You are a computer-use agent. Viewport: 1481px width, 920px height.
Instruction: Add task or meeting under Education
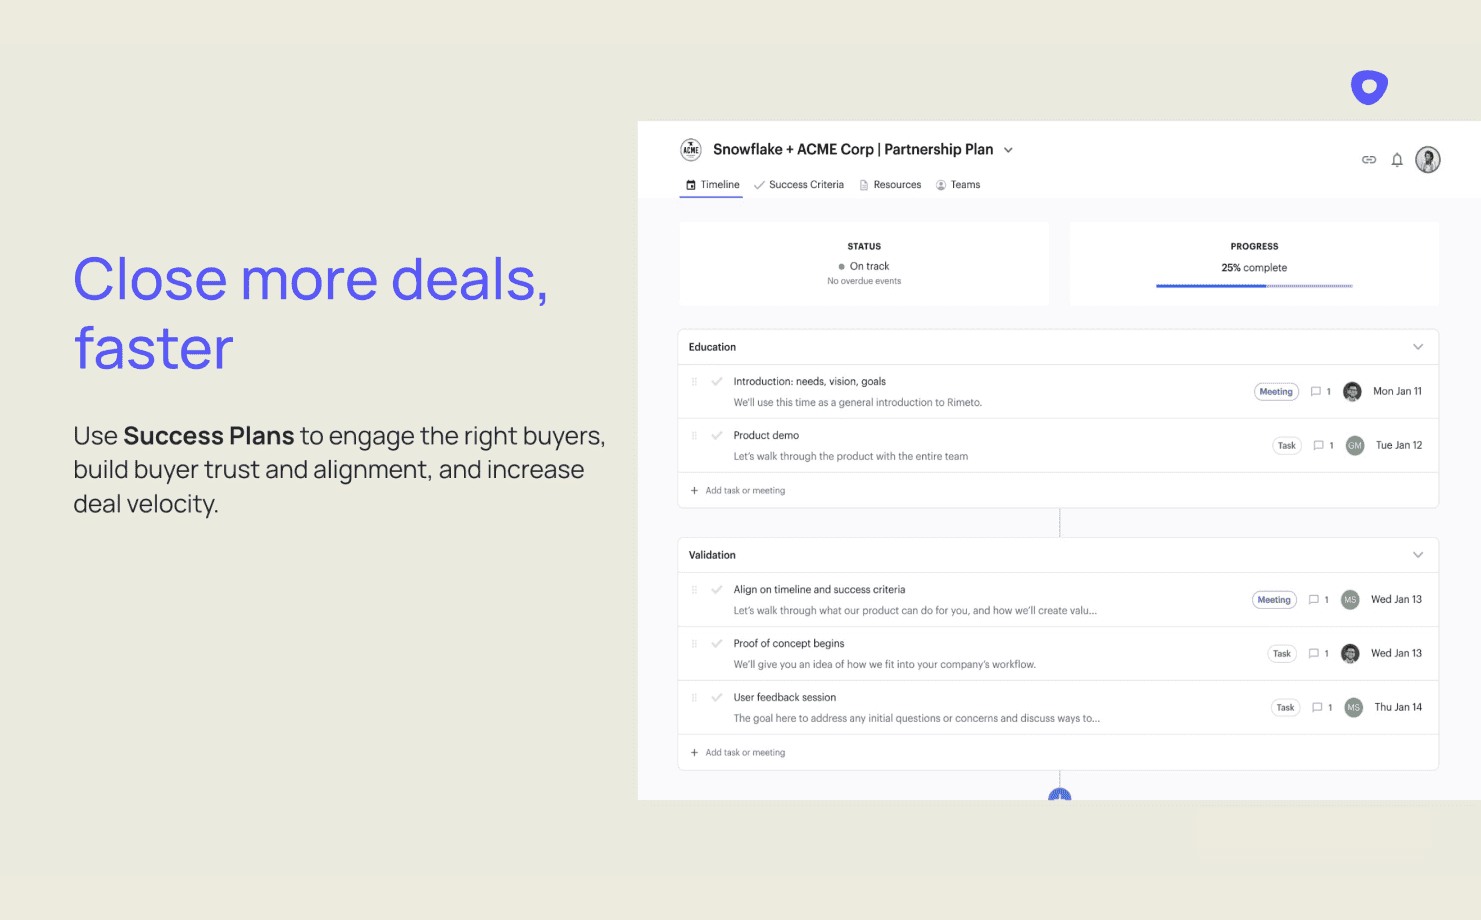click(738, 490)
